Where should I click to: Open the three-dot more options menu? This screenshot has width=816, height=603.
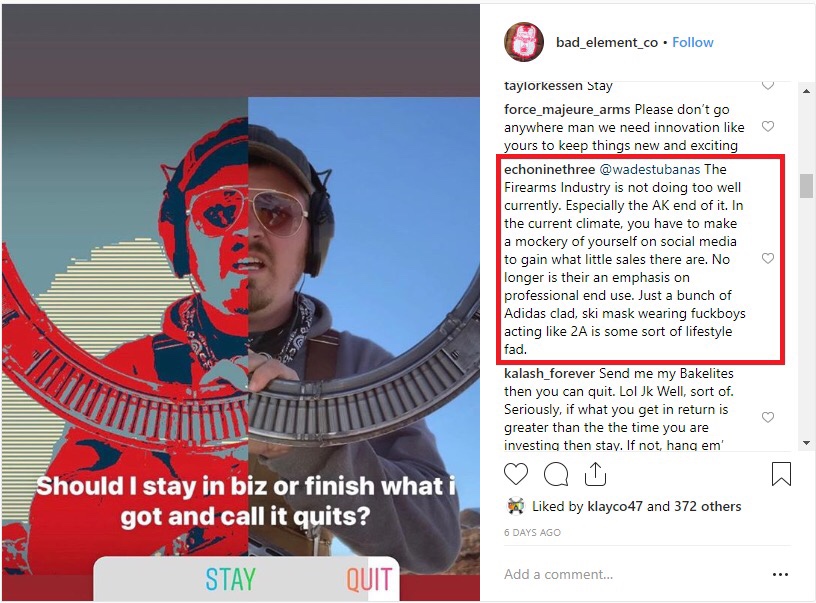[x=780, y=574]
